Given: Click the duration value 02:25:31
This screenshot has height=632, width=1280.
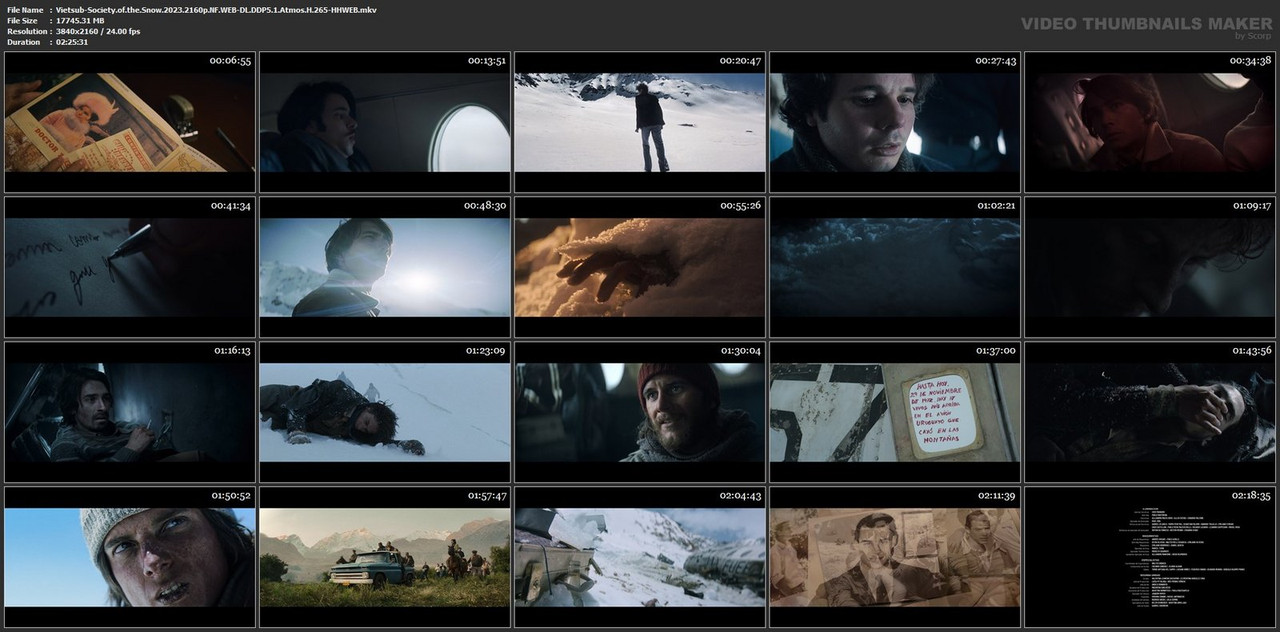Looking at the screenshot, I should point(72,42).
